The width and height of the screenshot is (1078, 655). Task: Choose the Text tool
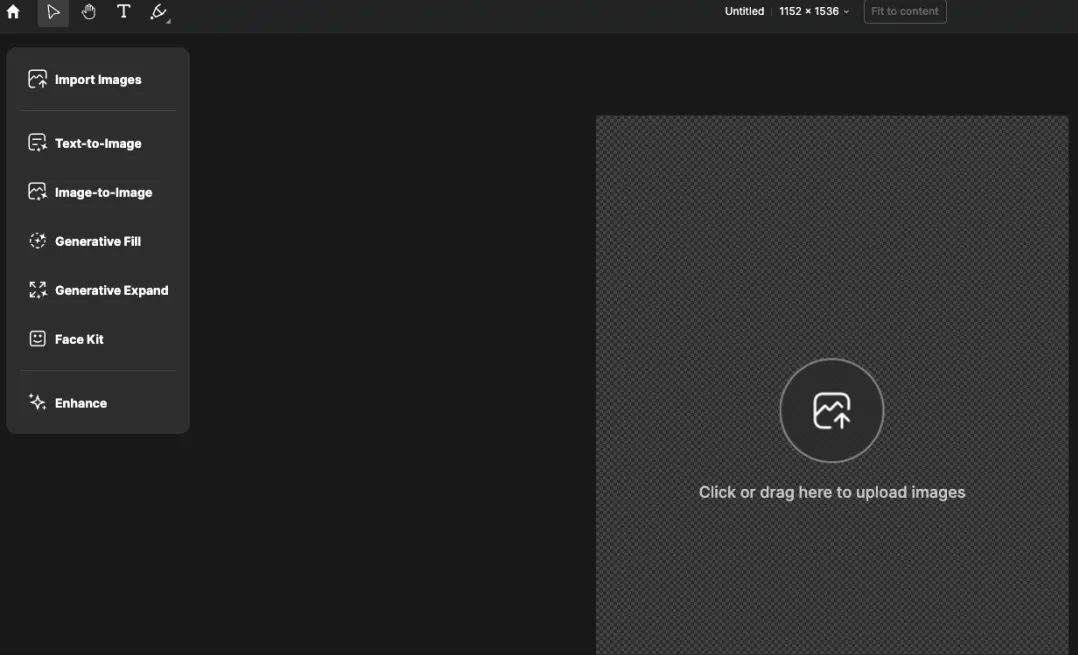click(x=123, y=12)
